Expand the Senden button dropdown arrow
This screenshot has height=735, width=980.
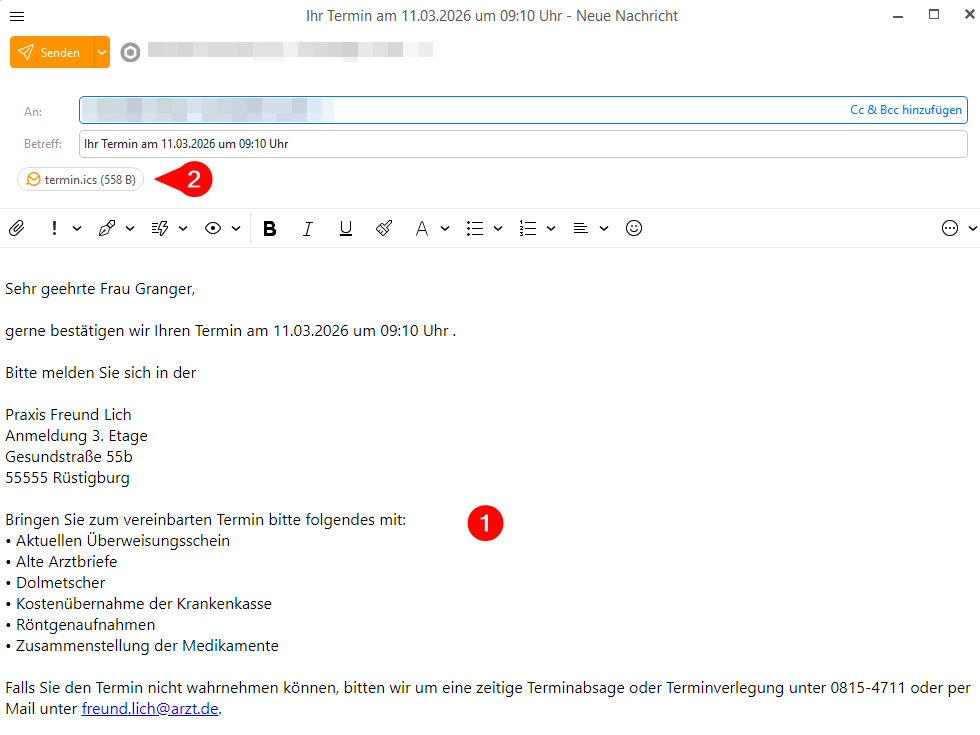click(102, 52)
